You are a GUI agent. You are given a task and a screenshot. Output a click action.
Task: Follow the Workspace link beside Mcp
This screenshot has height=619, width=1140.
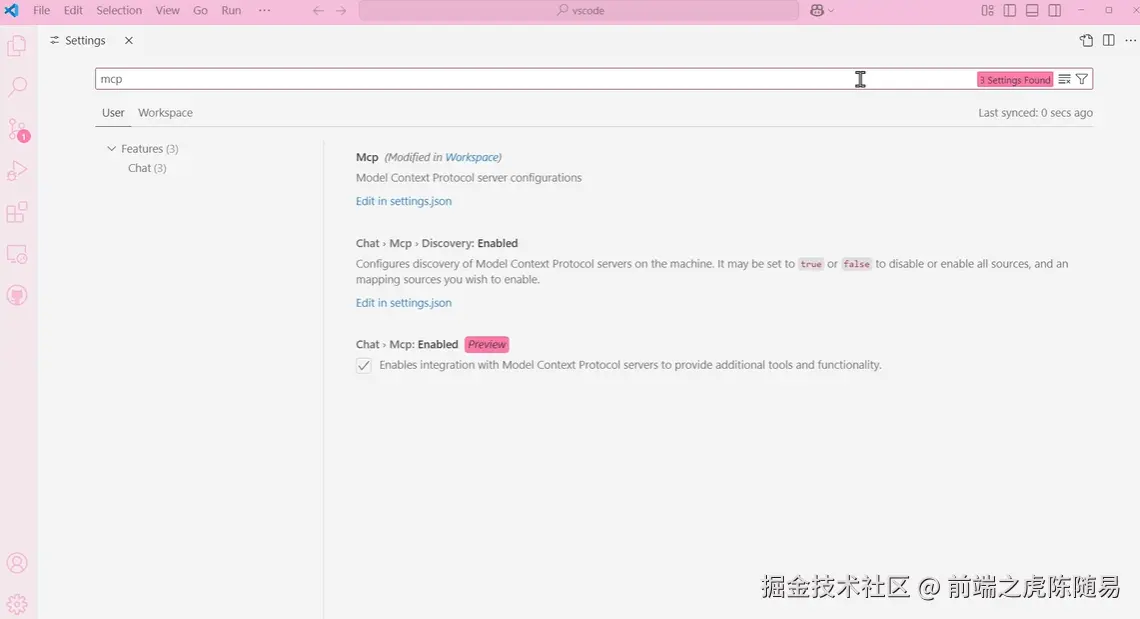472,157
